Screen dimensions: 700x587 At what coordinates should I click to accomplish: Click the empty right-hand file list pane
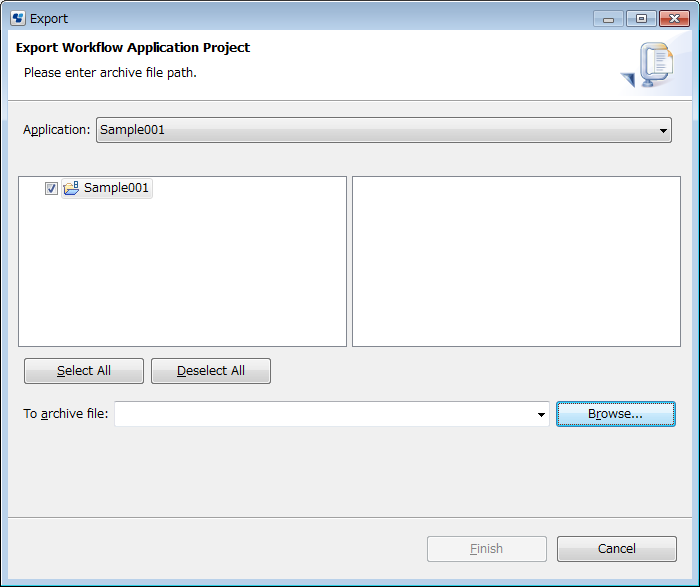click(x=516, y=261)
